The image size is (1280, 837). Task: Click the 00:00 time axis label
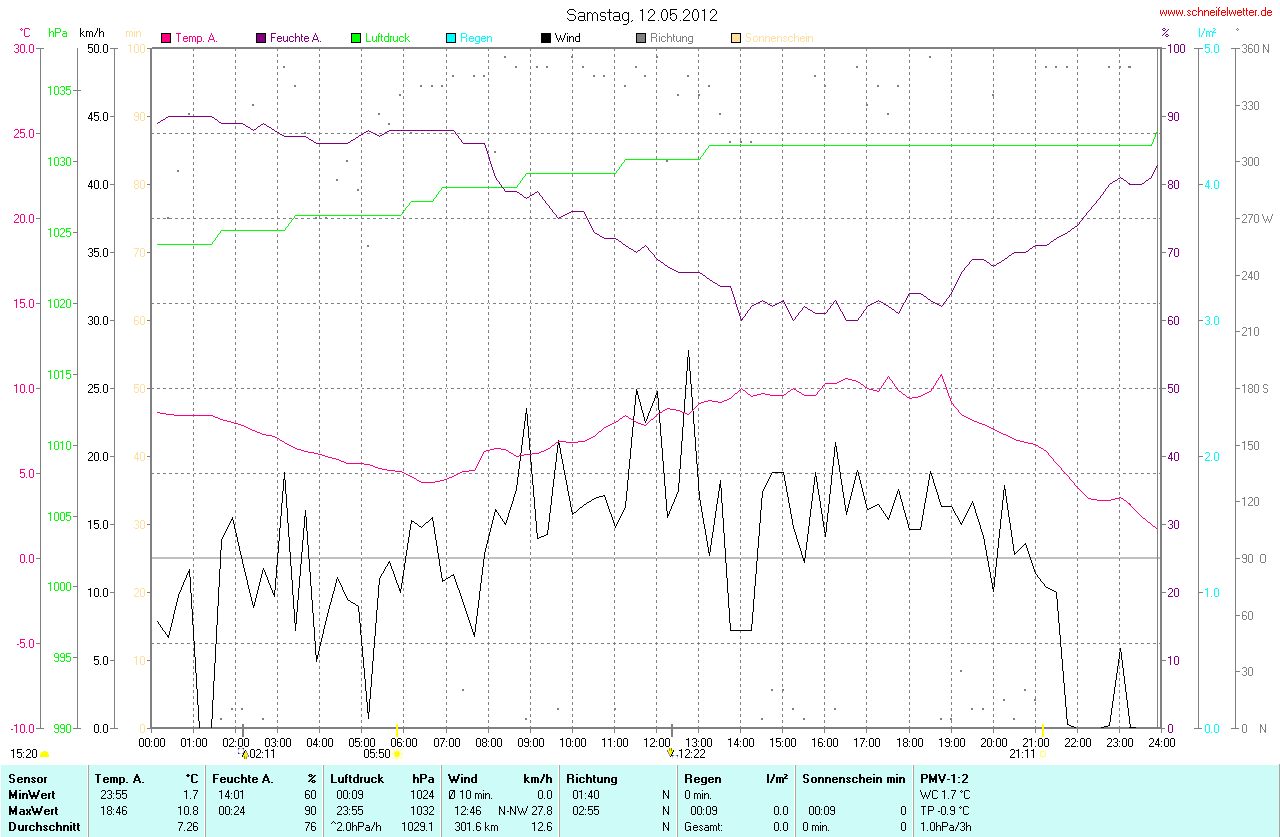[x=152, y=741]
